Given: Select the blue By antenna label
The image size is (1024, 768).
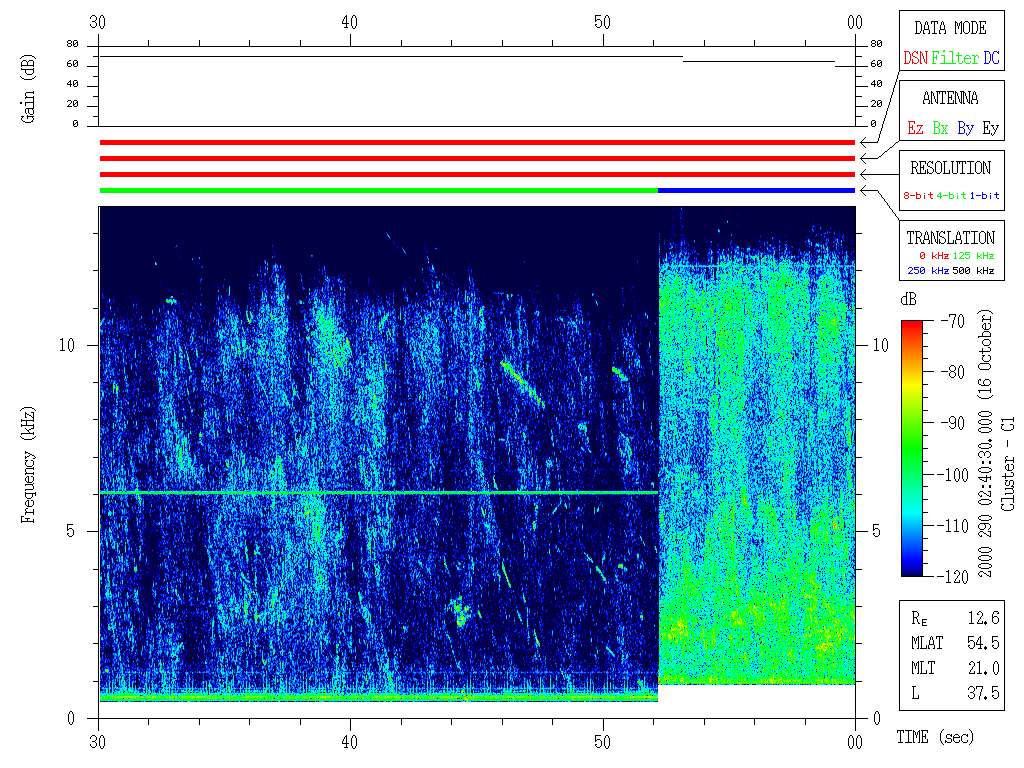Looking at the screenshot, I should 965,129.
